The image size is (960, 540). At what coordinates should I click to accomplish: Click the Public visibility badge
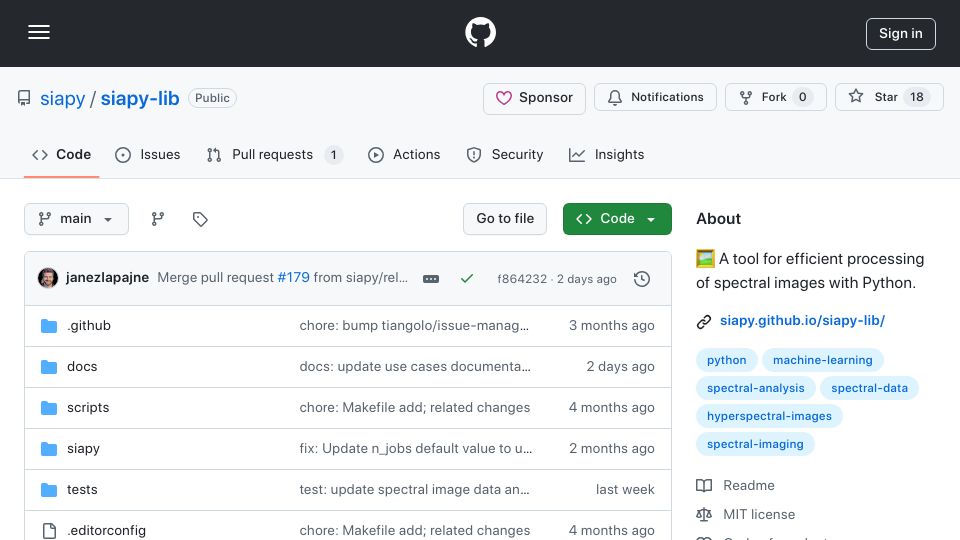pyautogui.click(x=212, y=98)
